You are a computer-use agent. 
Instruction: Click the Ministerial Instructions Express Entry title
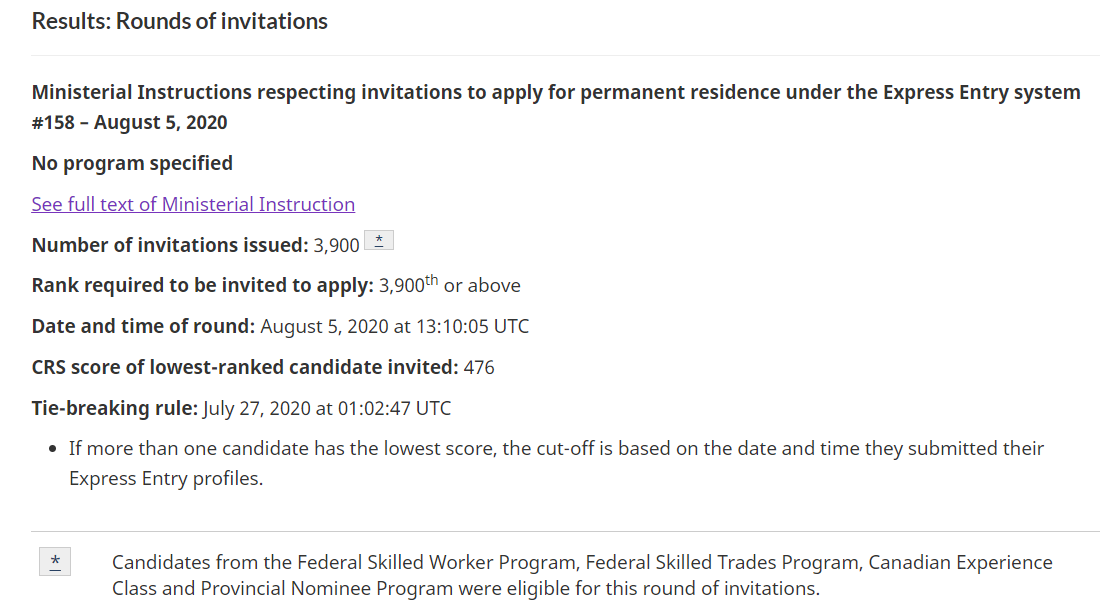pos(556,93)
